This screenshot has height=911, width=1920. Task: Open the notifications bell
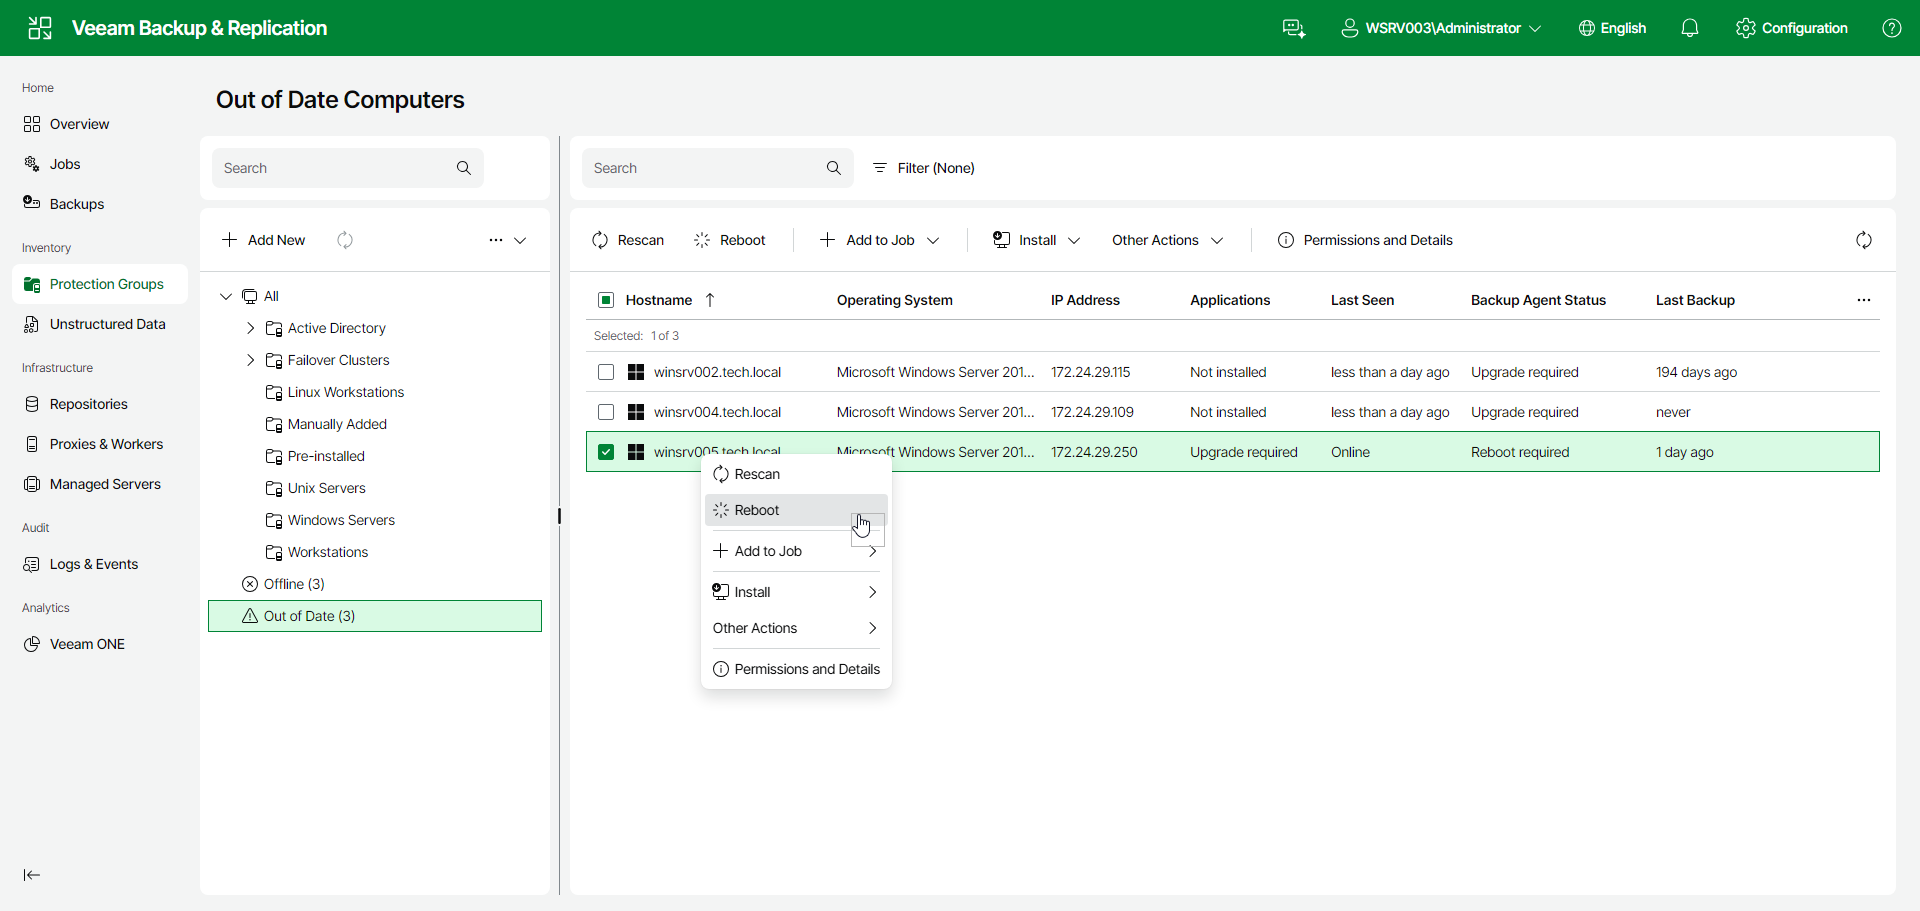click(x=1690, y=28)
